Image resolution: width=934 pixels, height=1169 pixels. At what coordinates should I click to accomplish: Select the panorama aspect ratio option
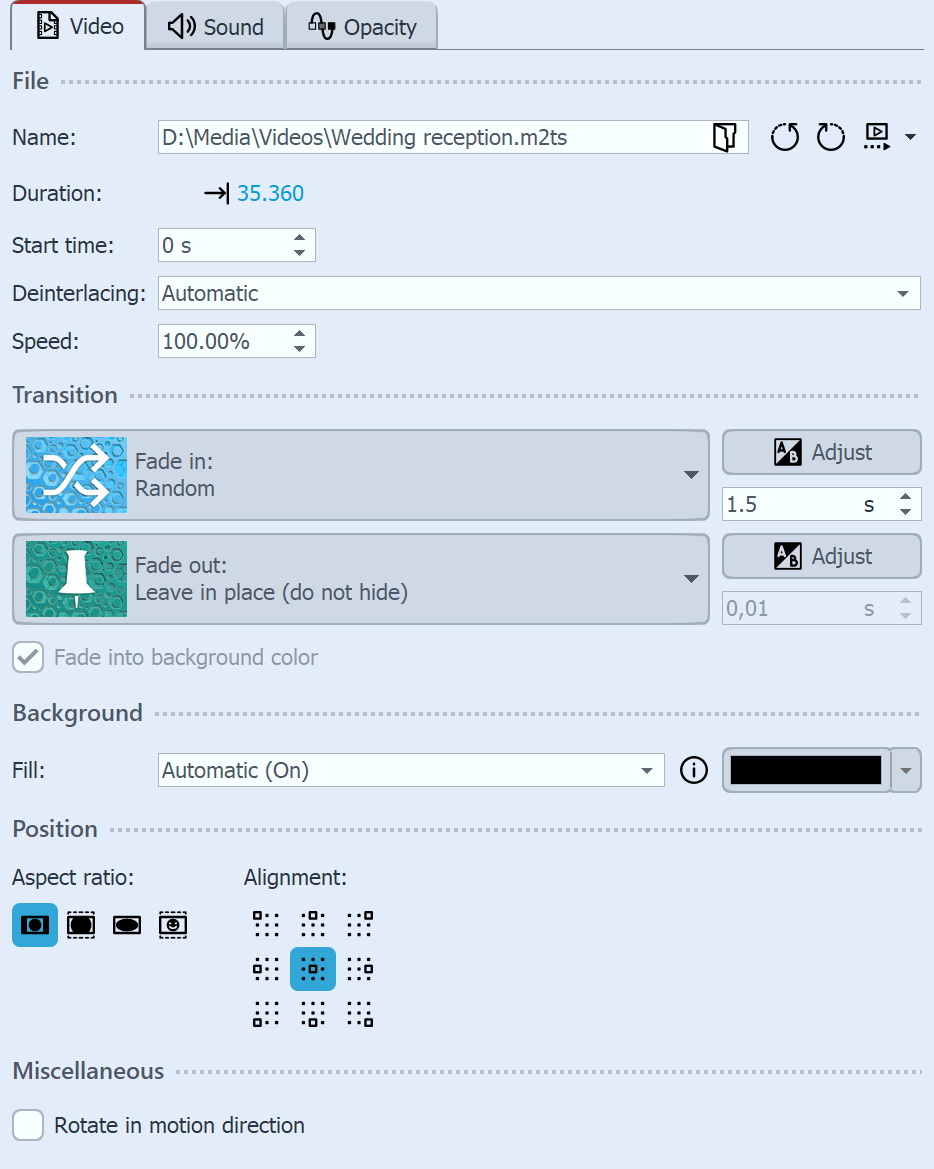click(126, 924)
